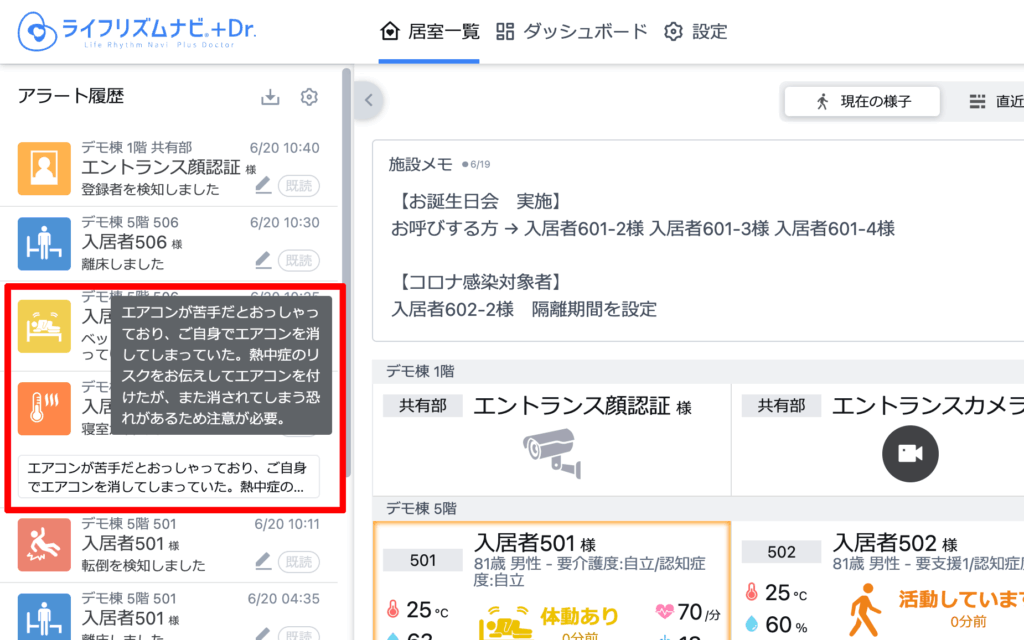Click the 施設メモ text area

click(698, 240)
